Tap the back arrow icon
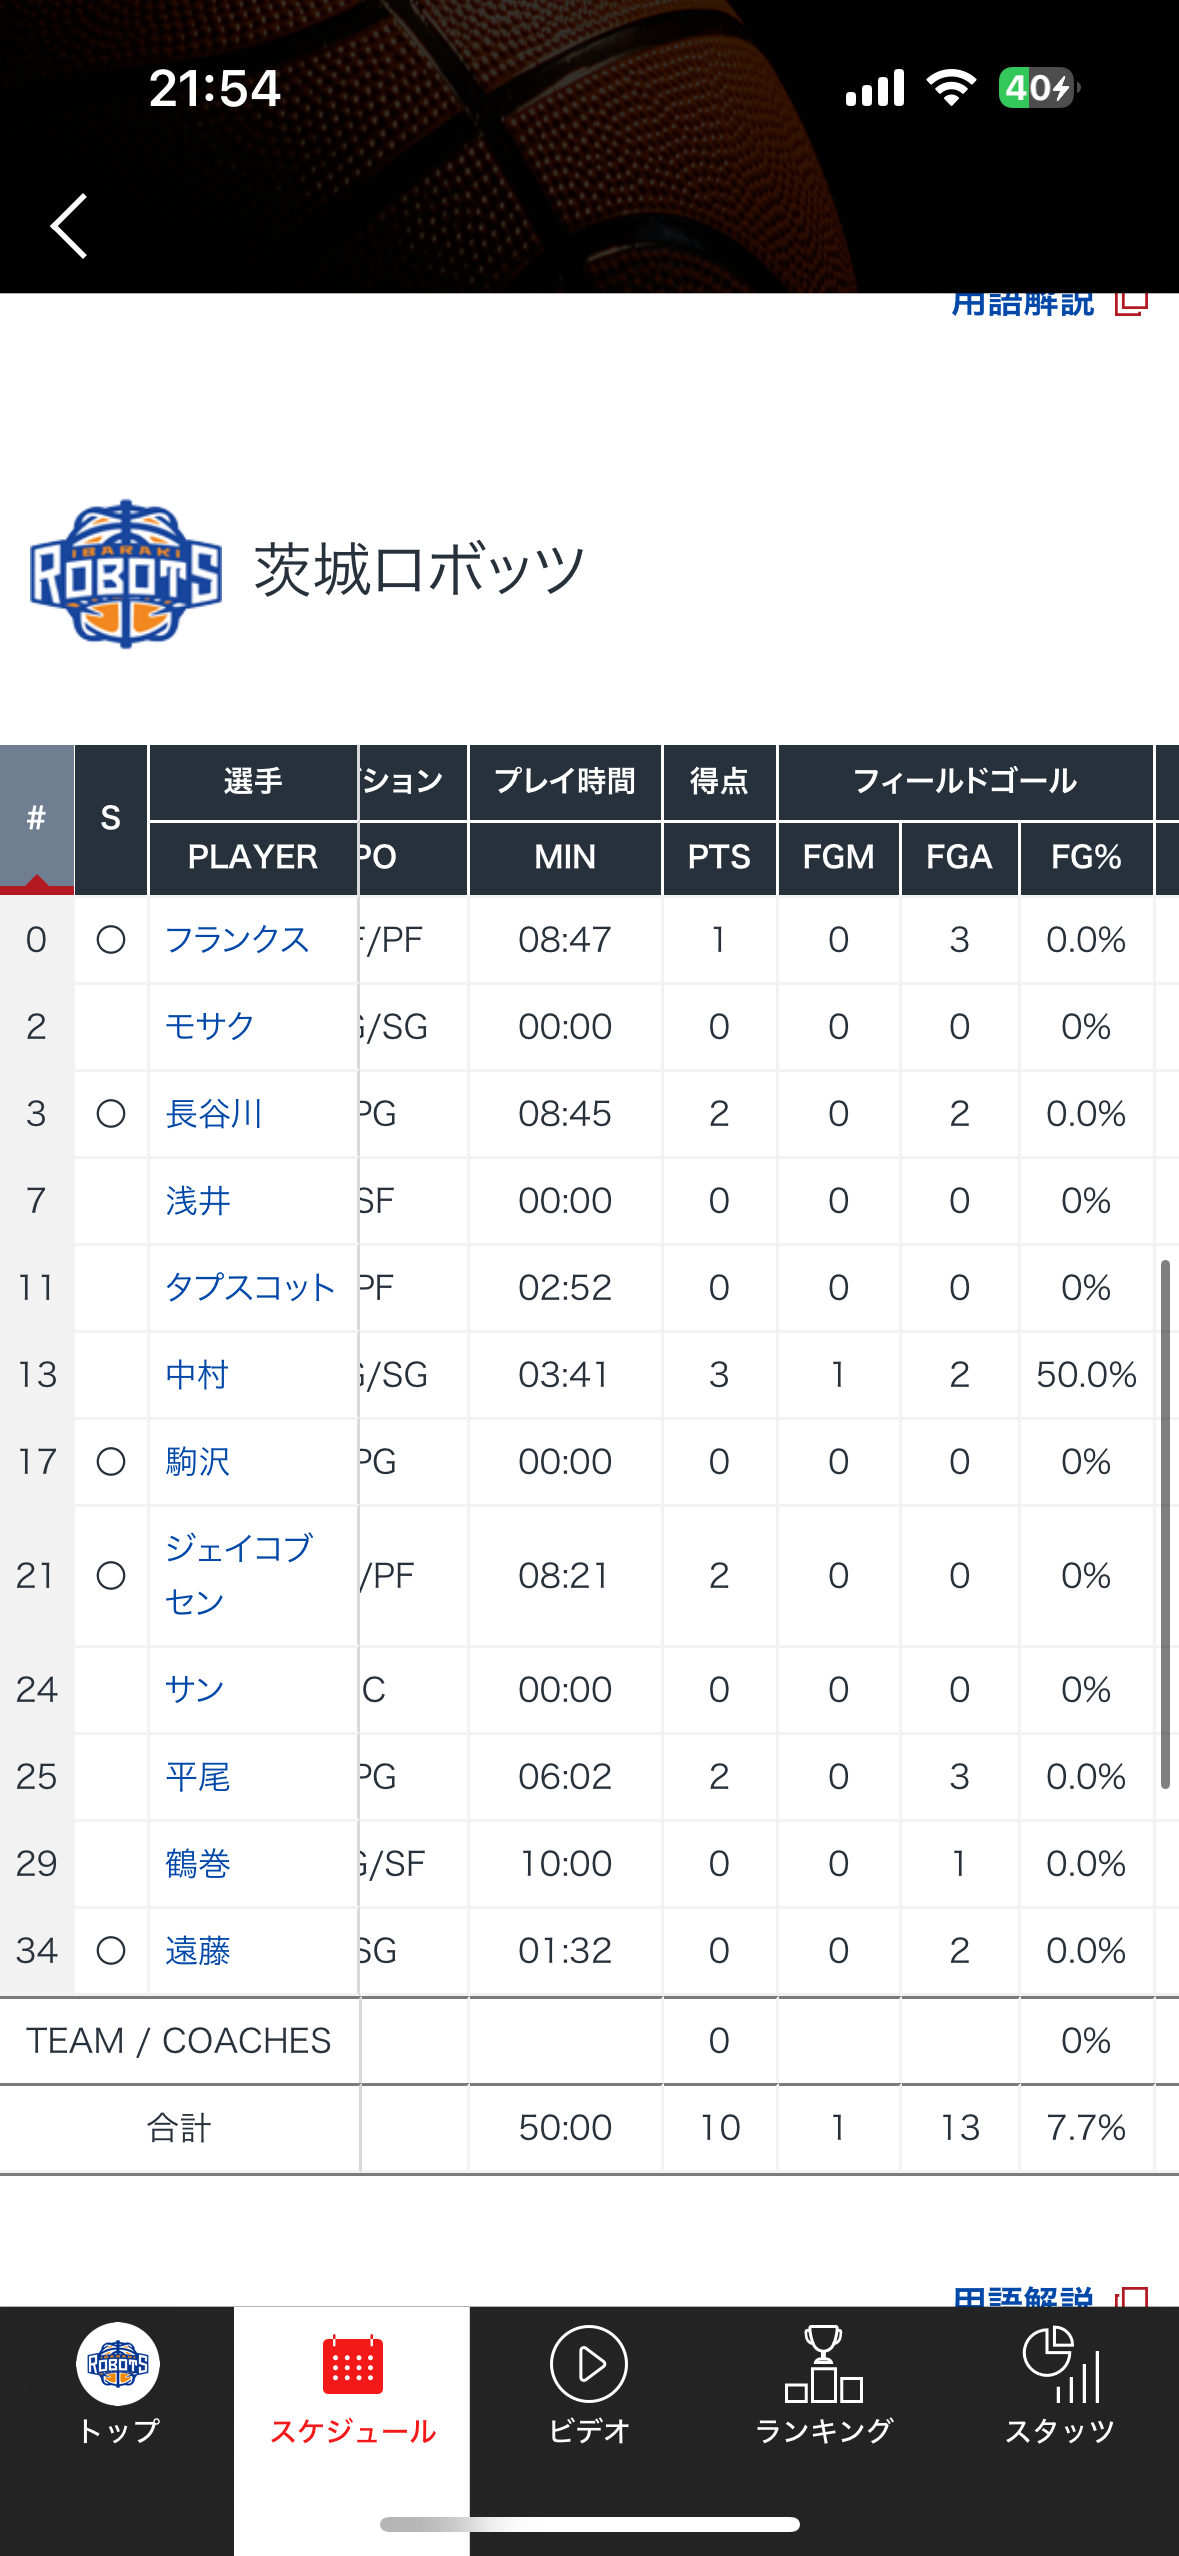The width and height of the screenshot is (1179, 2556). click(69, 226)
